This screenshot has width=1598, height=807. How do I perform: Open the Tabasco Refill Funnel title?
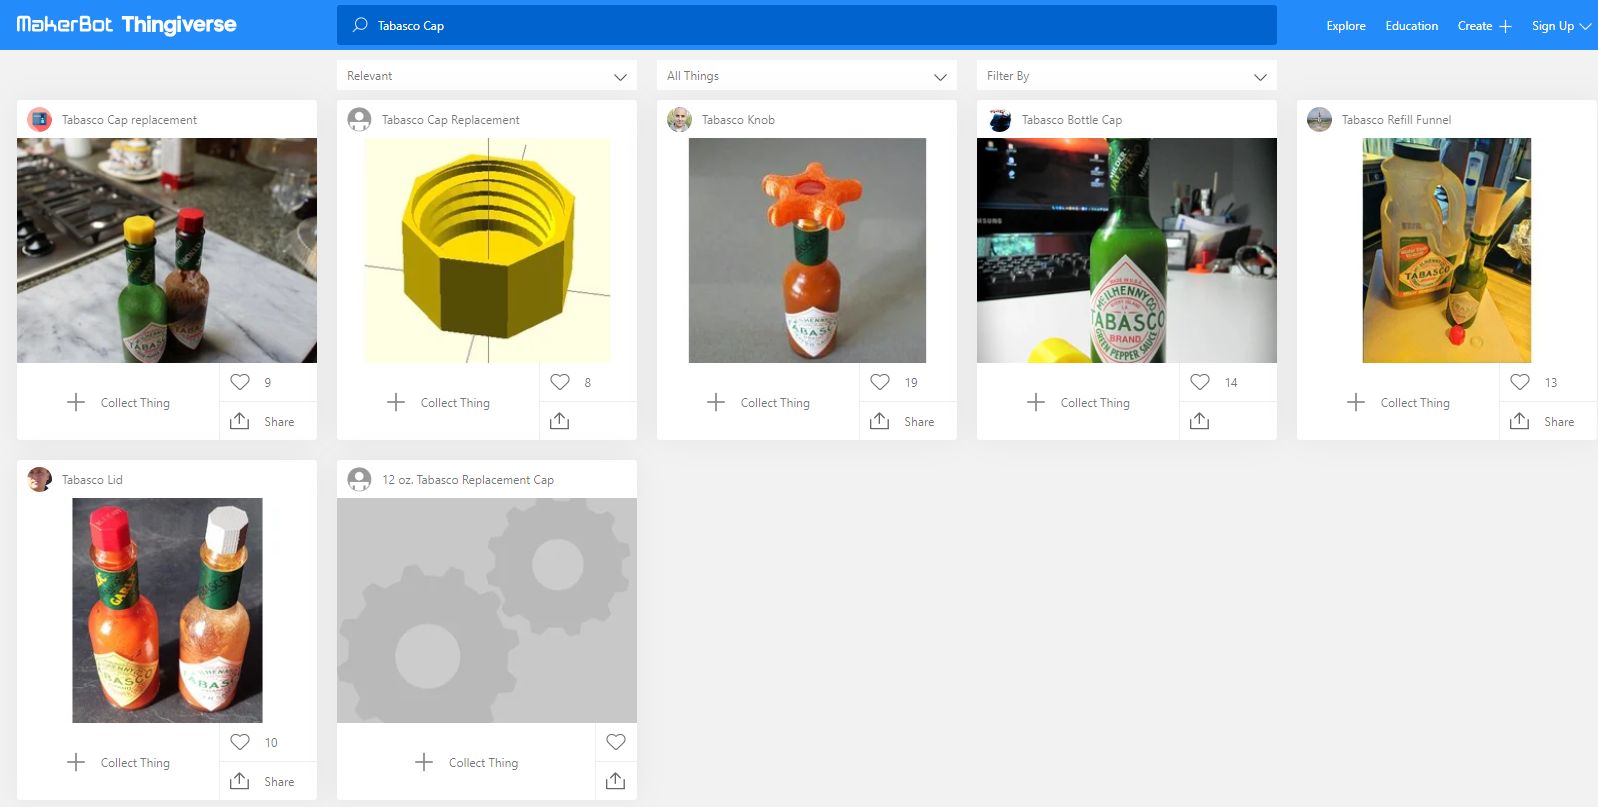(x=1396, y=120)
